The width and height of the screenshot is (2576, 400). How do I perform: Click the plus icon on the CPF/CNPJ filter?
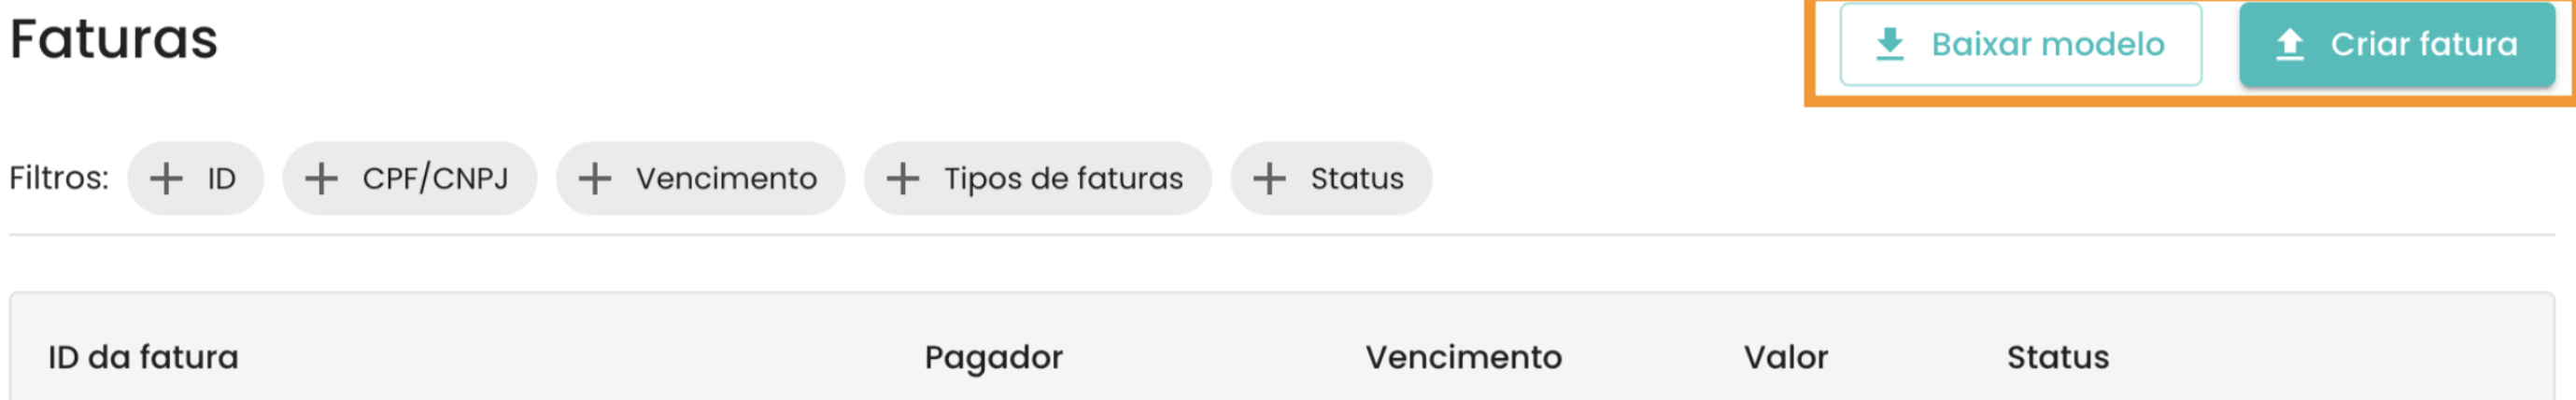coord(321,179)
